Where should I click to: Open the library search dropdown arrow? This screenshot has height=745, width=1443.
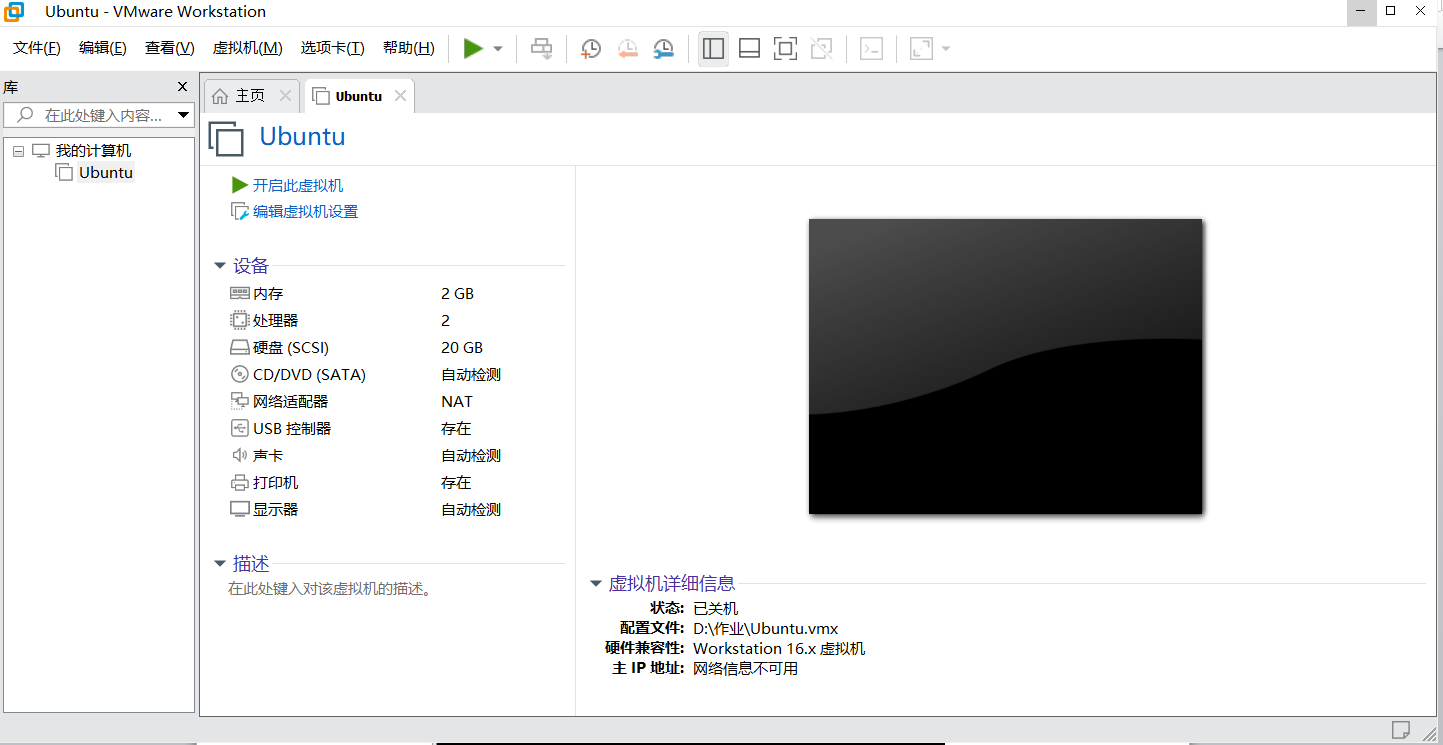coord(183,115)
